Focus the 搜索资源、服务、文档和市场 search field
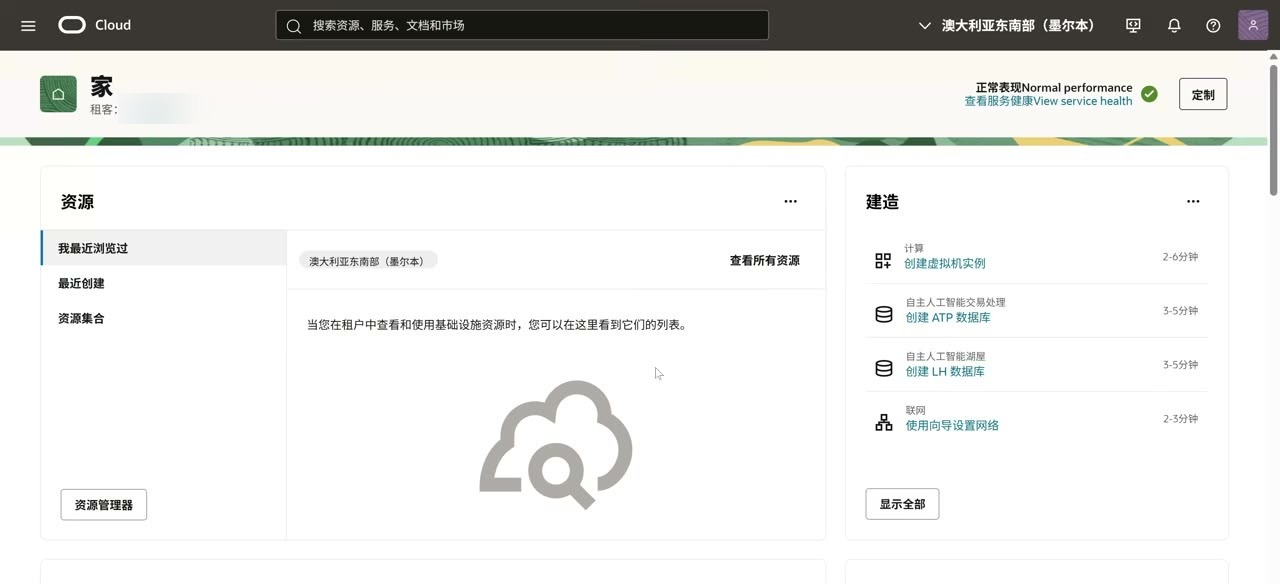Viewport: 1280px width, 584px height. [522, 25]
